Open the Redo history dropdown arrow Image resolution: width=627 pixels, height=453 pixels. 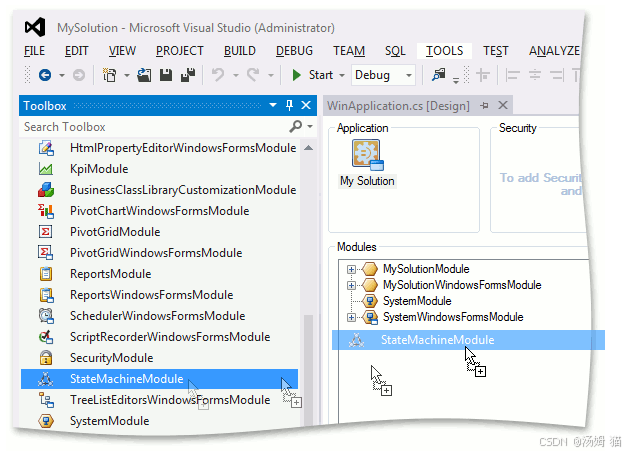tap(271, 75)
